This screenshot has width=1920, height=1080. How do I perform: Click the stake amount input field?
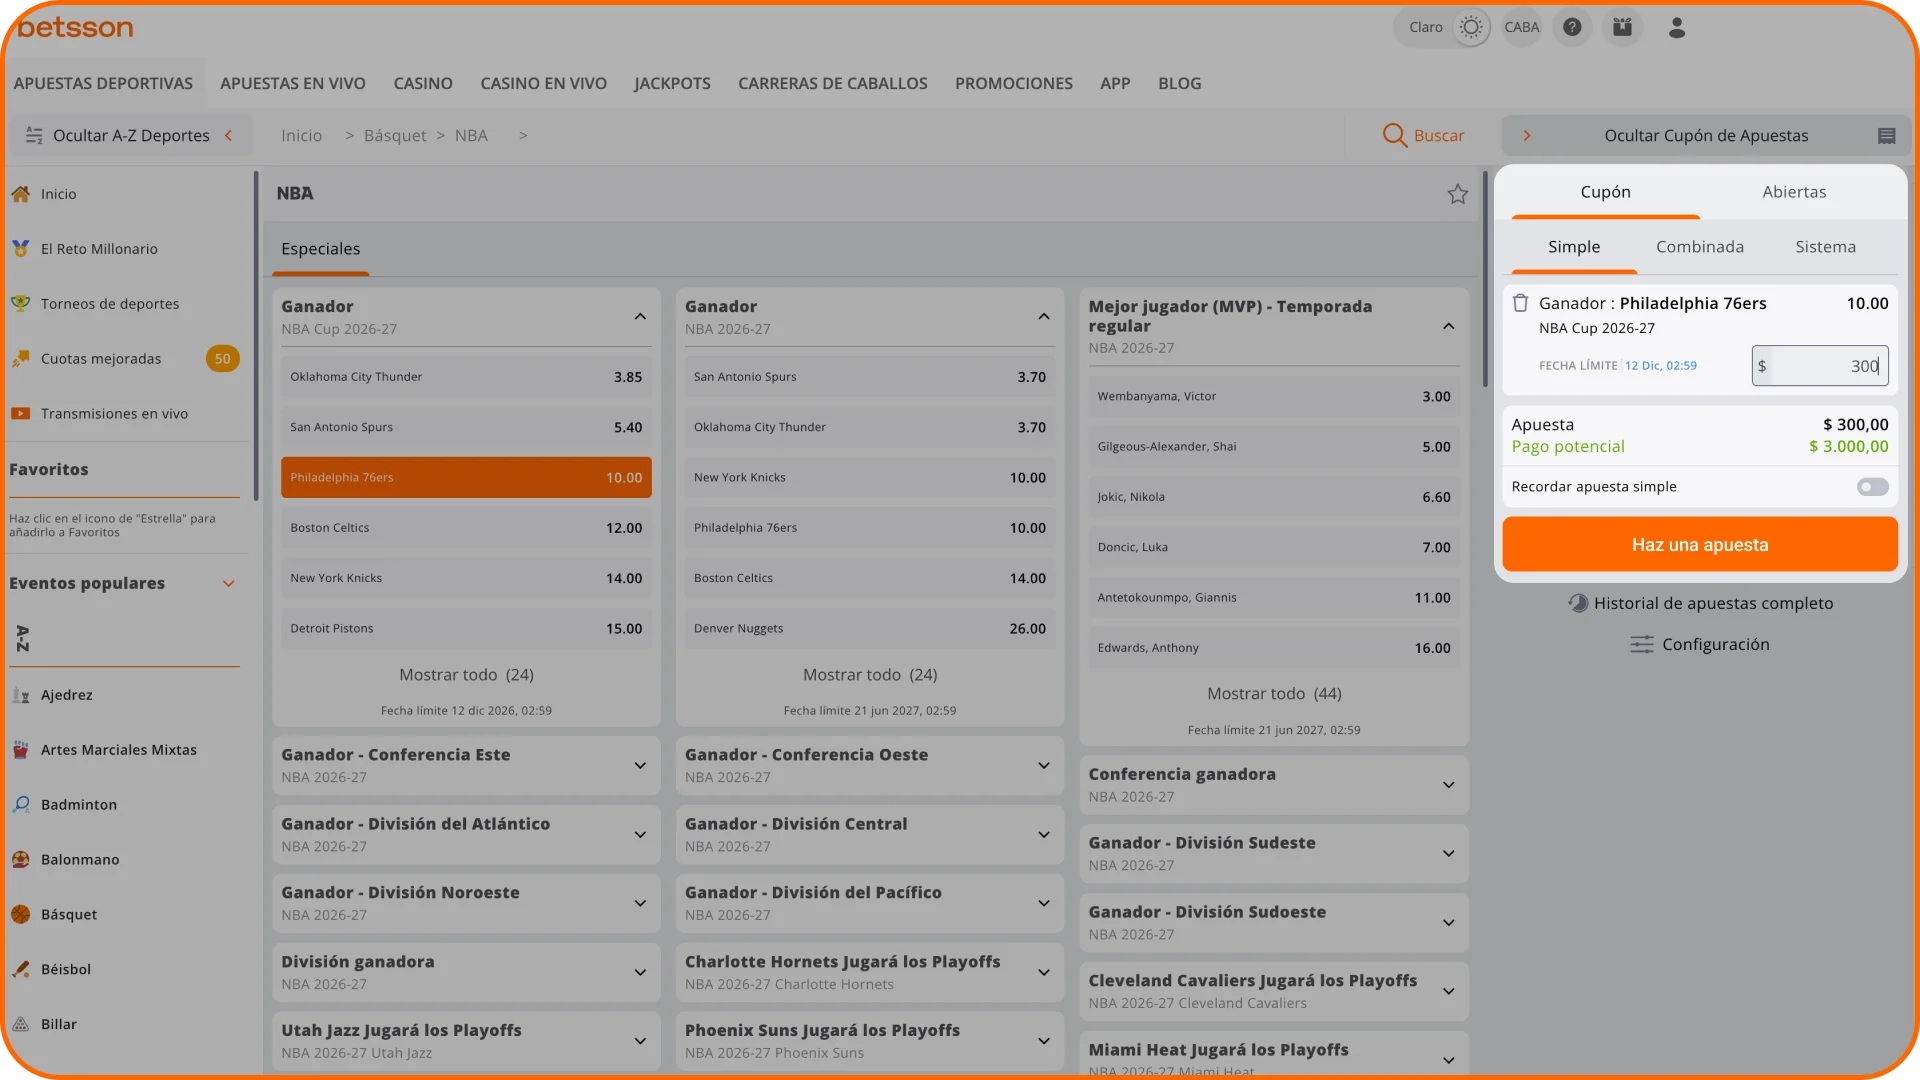pyautogui.click(x=1820, y=366)
